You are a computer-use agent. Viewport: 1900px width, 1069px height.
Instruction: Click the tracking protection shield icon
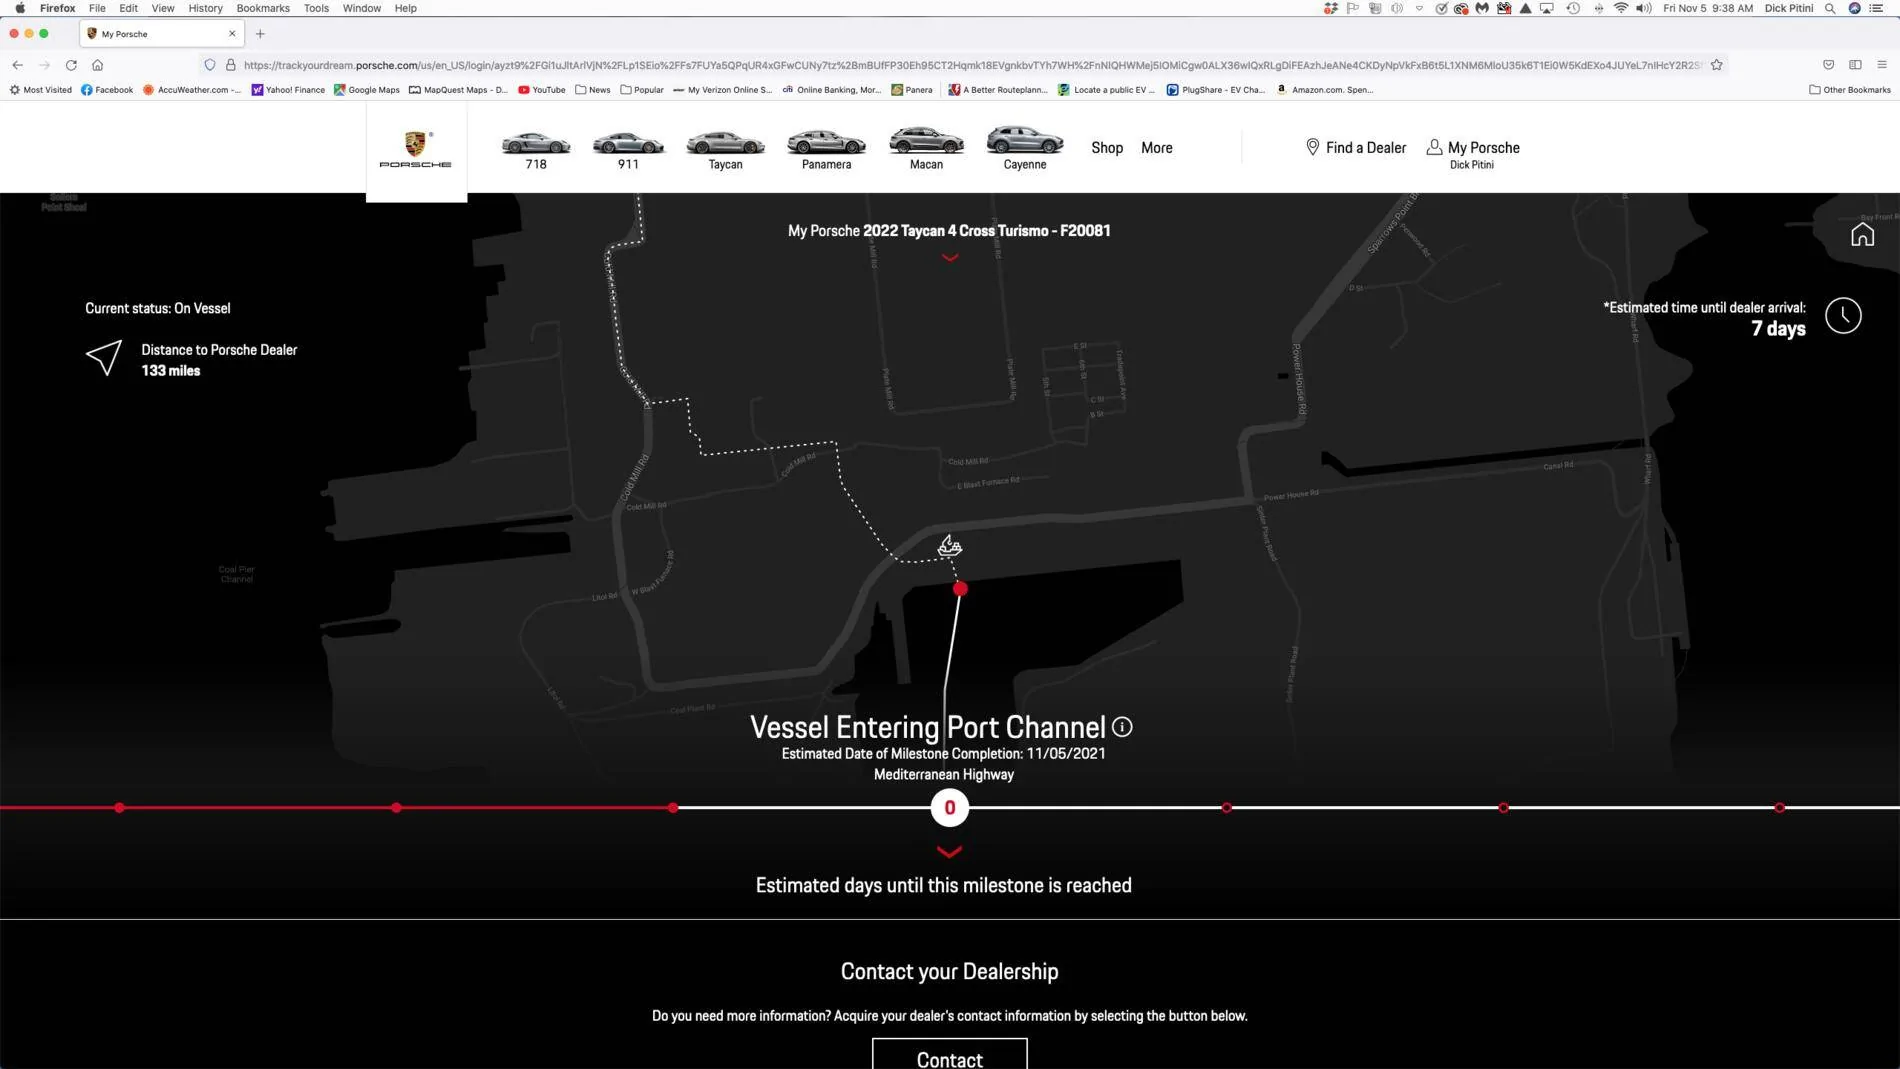click(x=210, y=65)
